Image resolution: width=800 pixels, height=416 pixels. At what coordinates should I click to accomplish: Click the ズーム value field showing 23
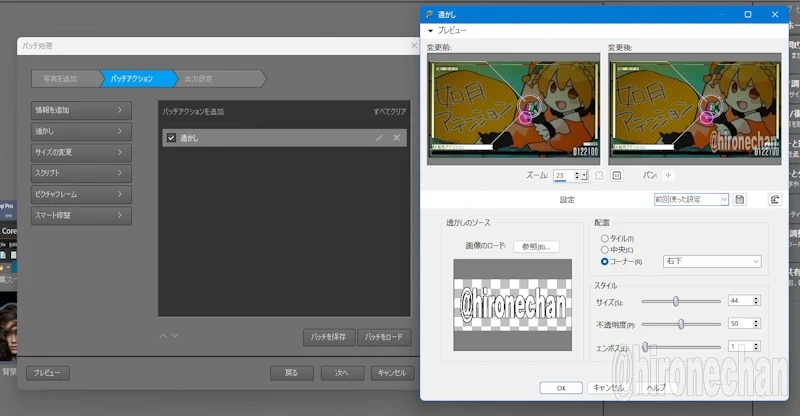pos(563,176)
